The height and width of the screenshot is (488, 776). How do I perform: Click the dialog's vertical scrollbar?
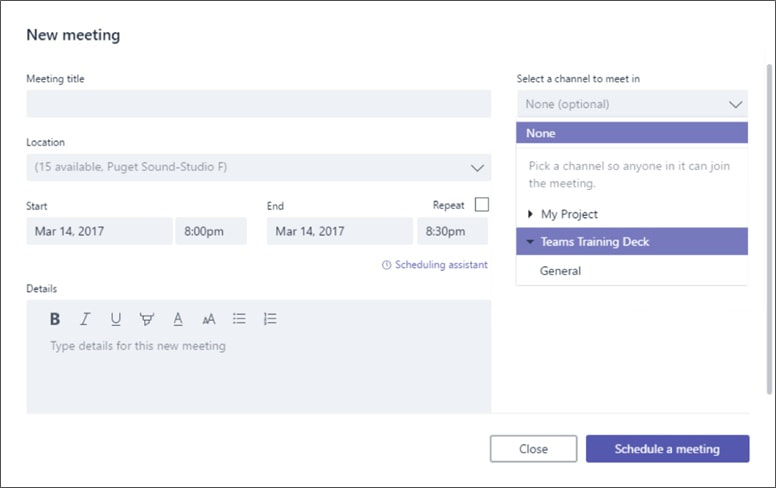[x=769, y=229]
